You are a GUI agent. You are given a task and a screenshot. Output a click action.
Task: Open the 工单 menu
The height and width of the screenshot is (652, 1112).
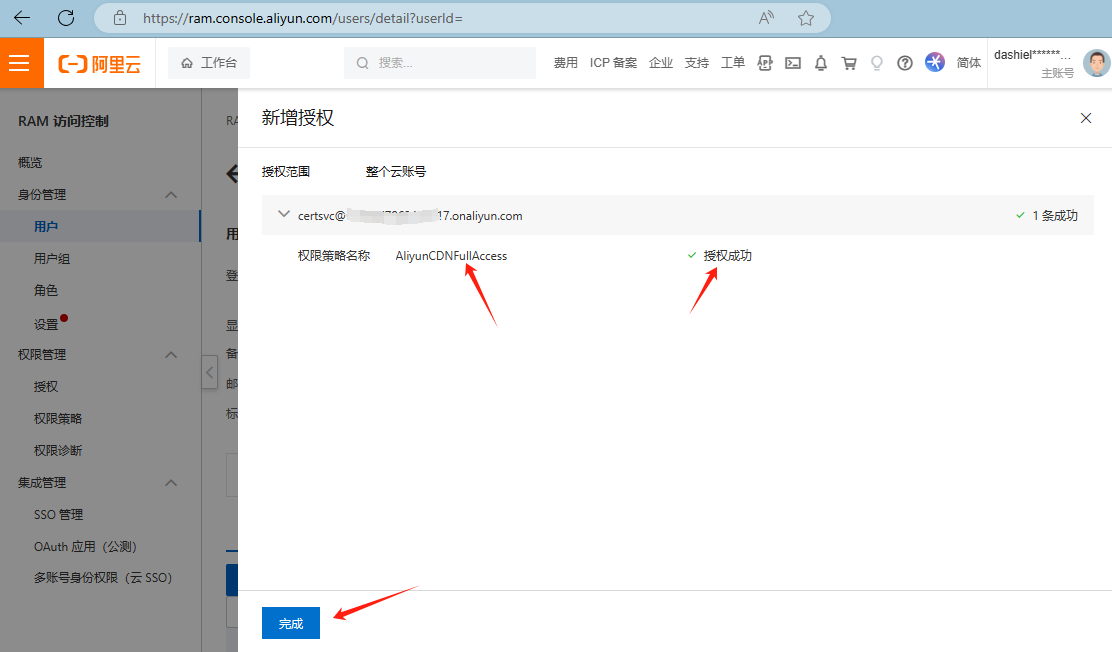click(x=733, y=62)
